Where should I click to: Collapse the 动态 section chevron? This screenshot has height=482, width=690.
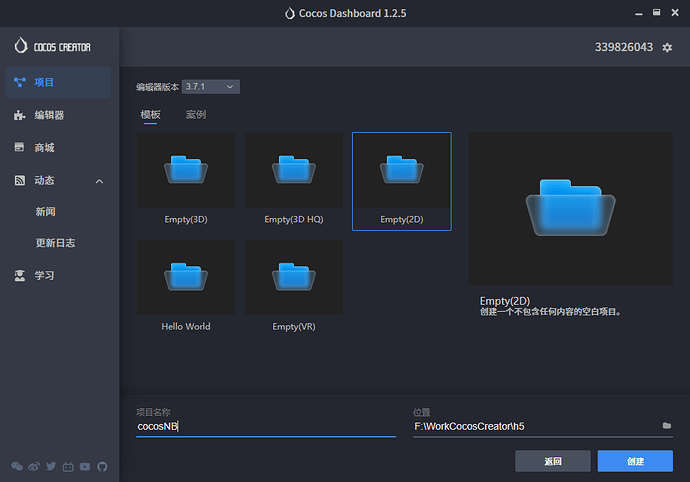click(99, 181)
